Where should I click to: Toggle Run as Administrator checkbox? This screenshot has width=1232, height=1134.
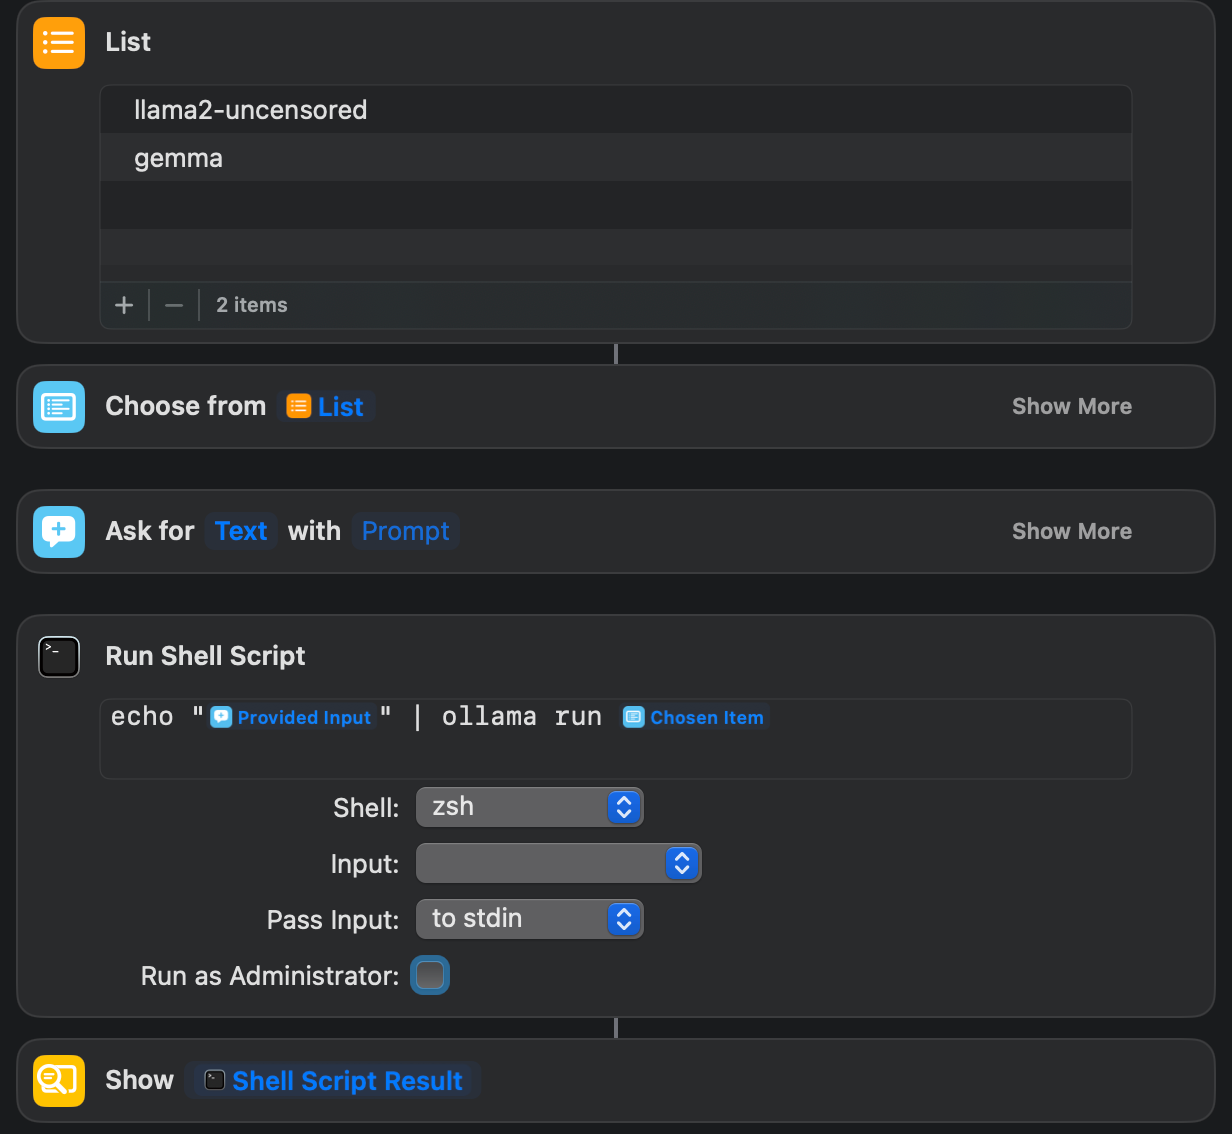(429, 975)
